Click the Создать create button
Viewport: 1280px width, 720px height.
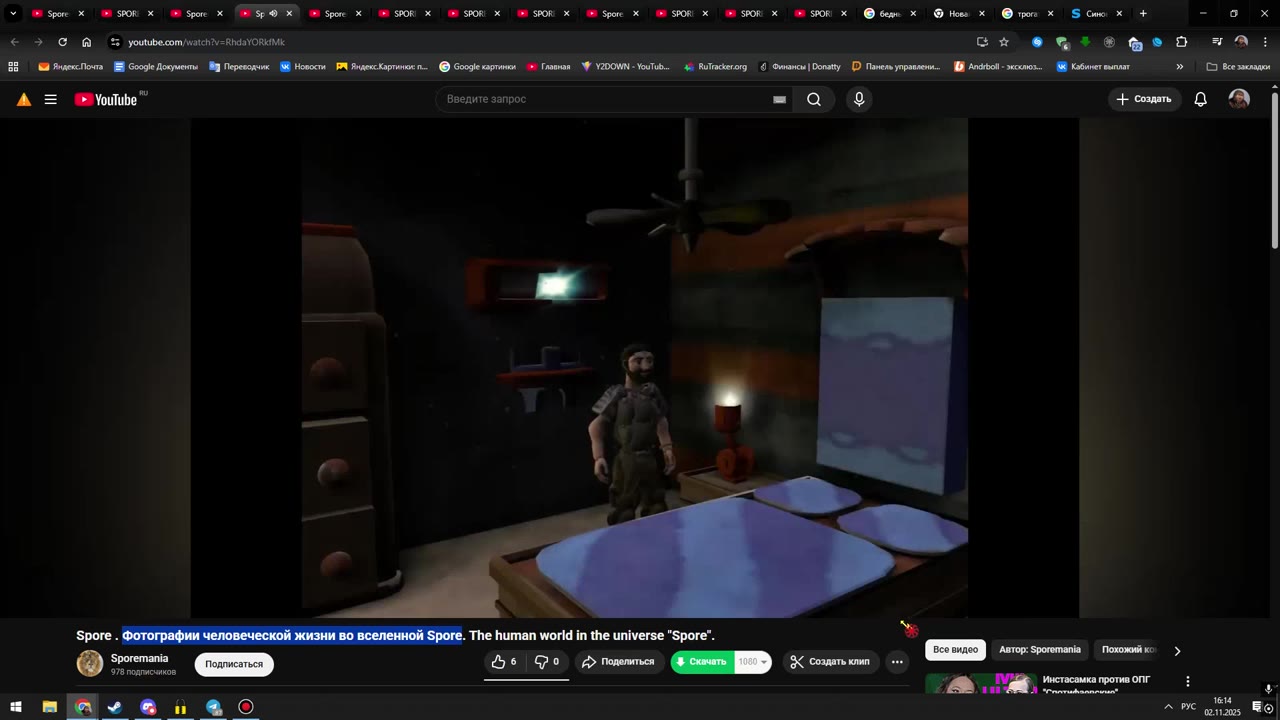point(1144,99)
